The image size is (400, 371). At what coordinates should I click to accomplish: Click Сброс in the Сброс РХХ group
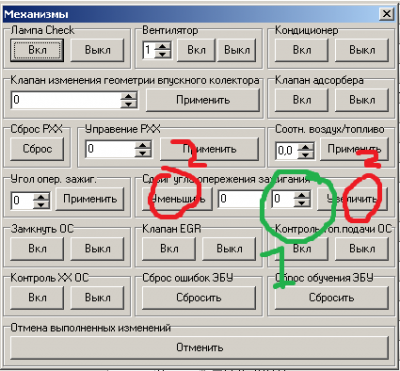[37, 149]
